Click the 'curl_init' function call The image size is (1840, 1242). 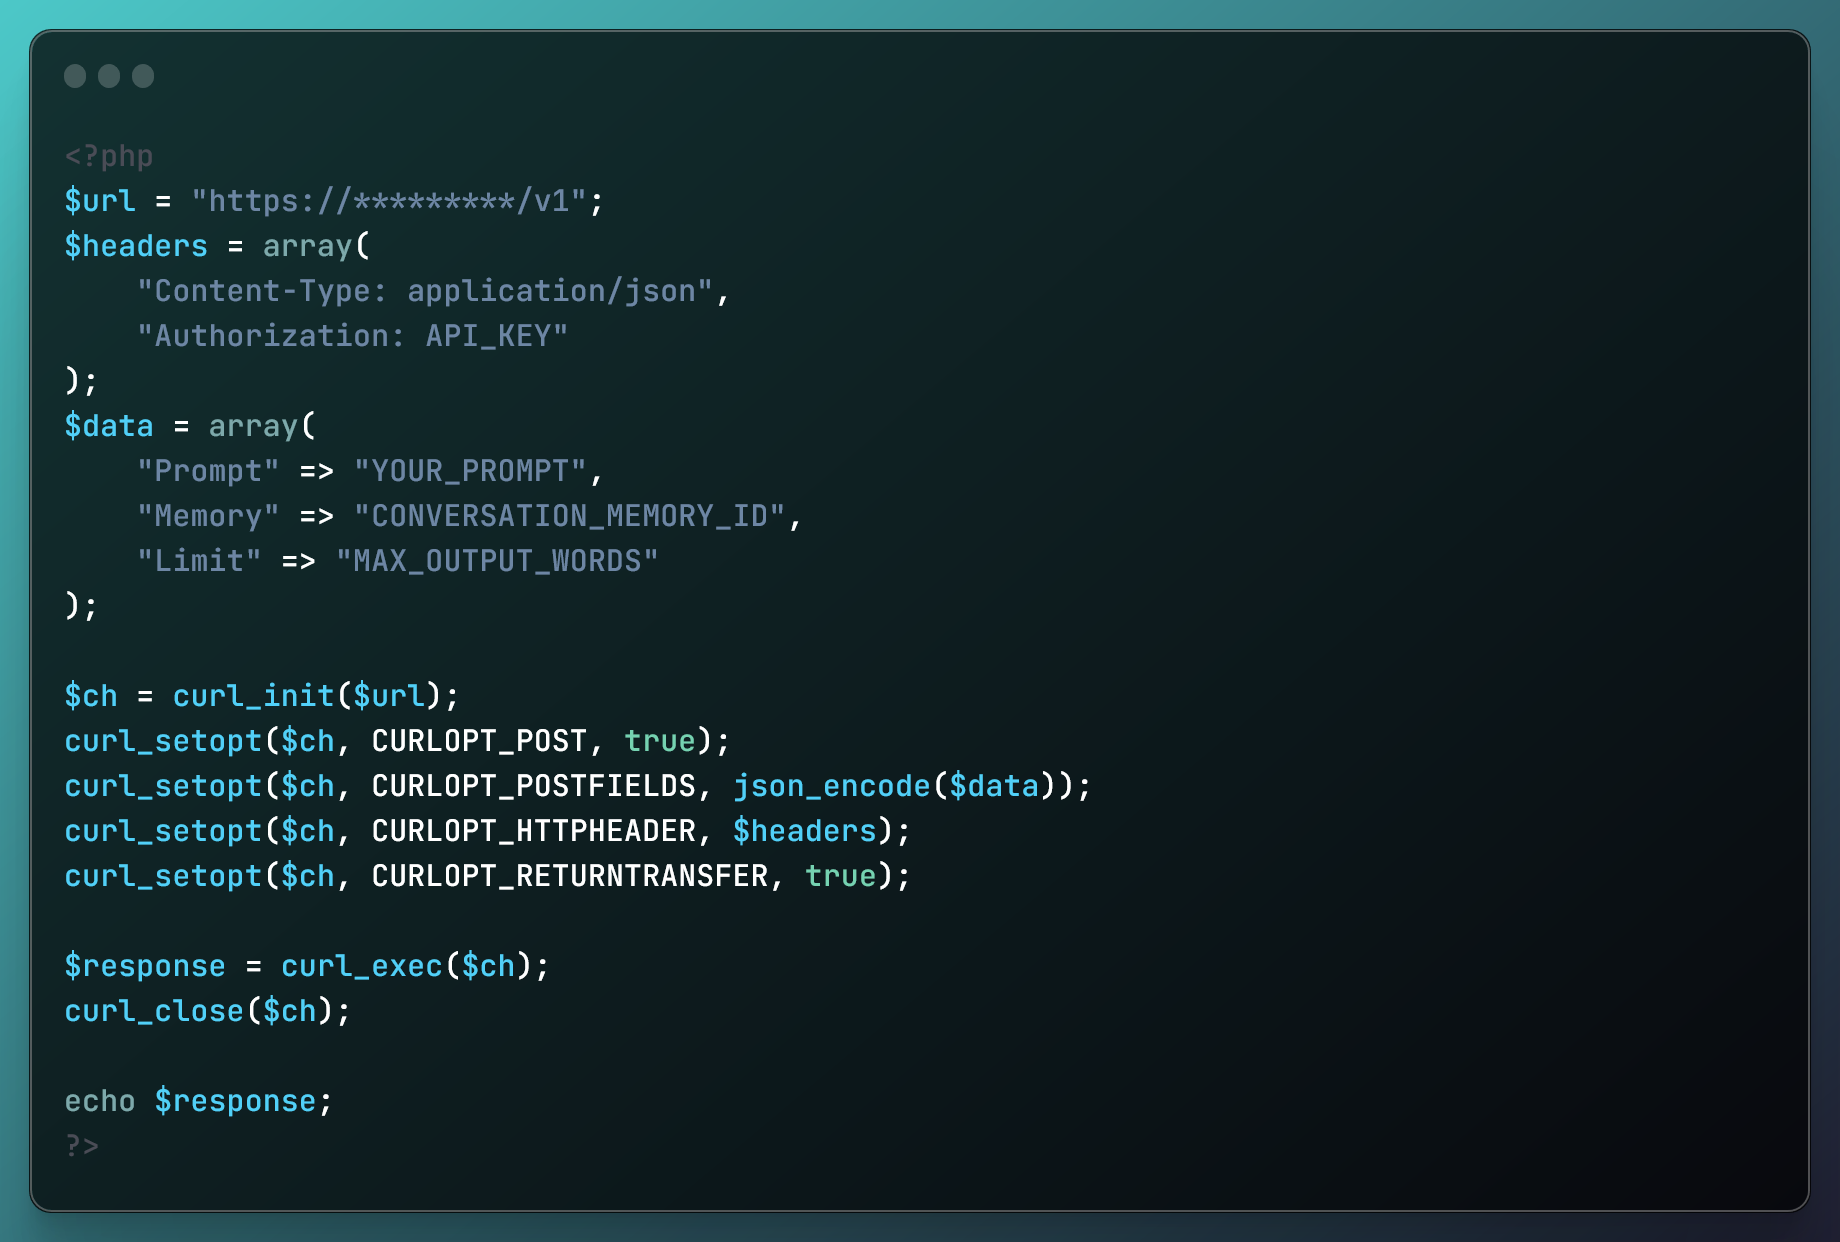(x=253, y=696)
